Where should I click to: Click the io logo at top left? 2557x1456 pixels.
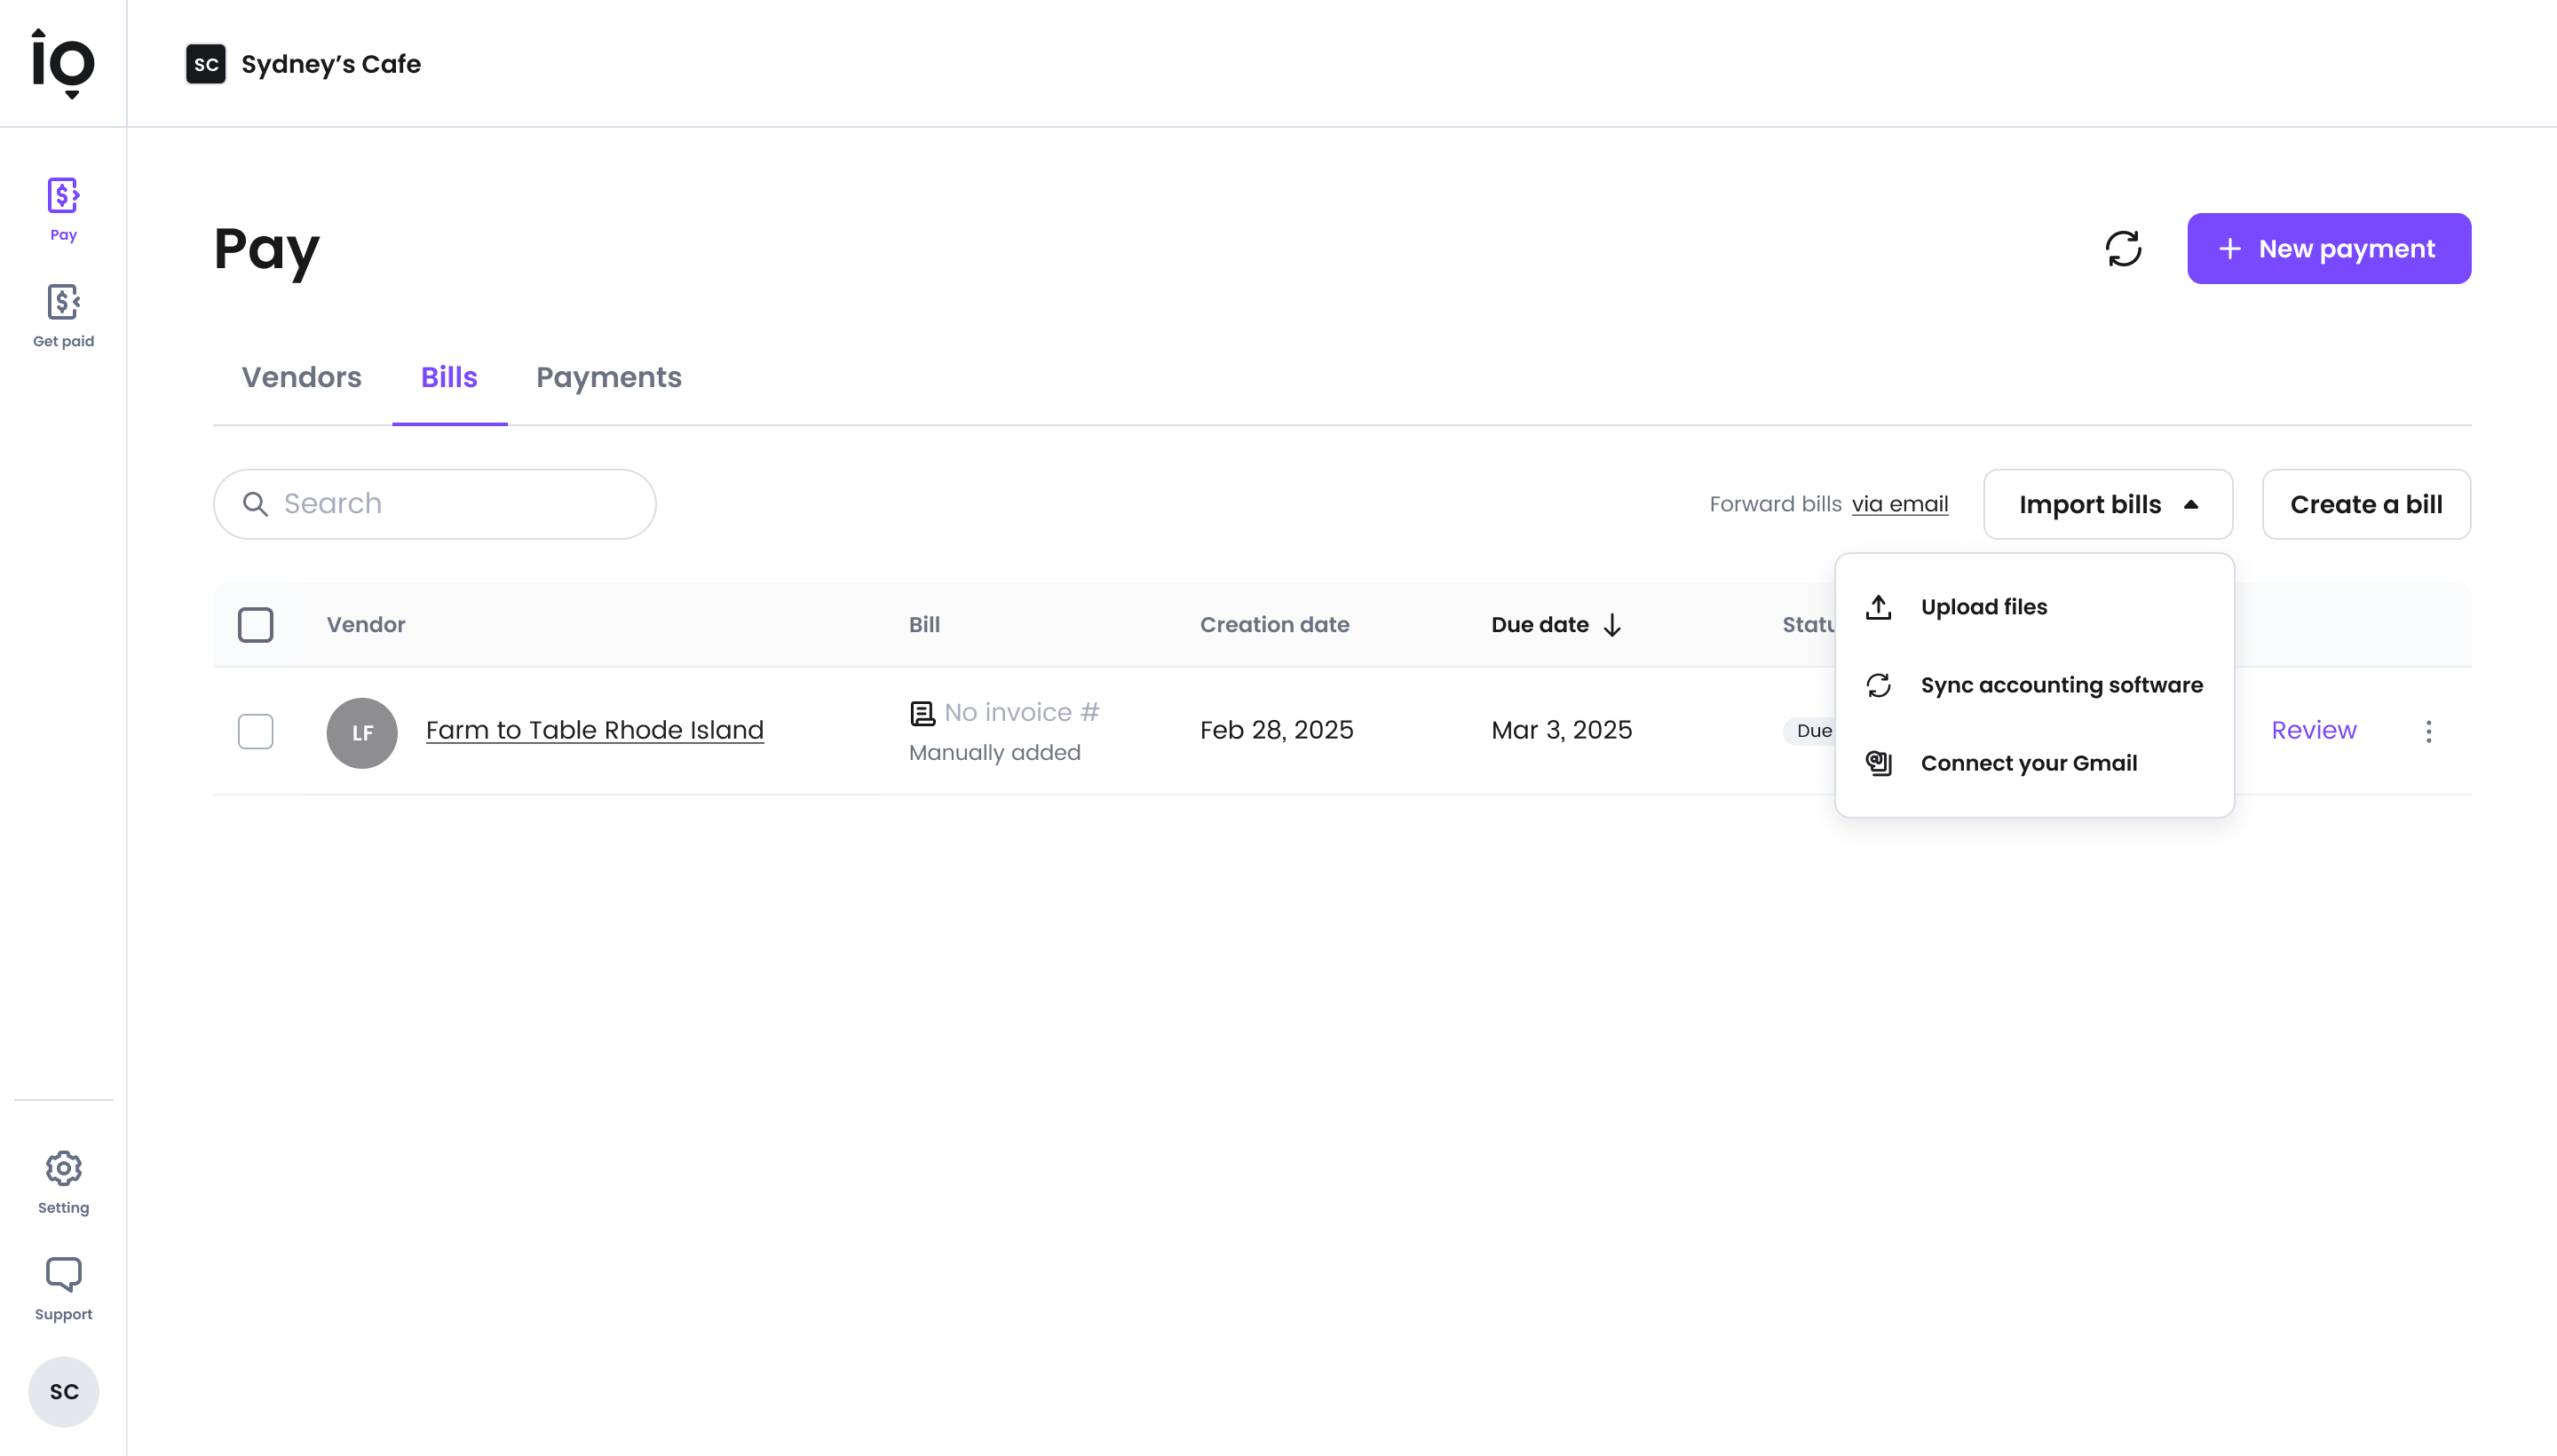click(x=63, y=63)
